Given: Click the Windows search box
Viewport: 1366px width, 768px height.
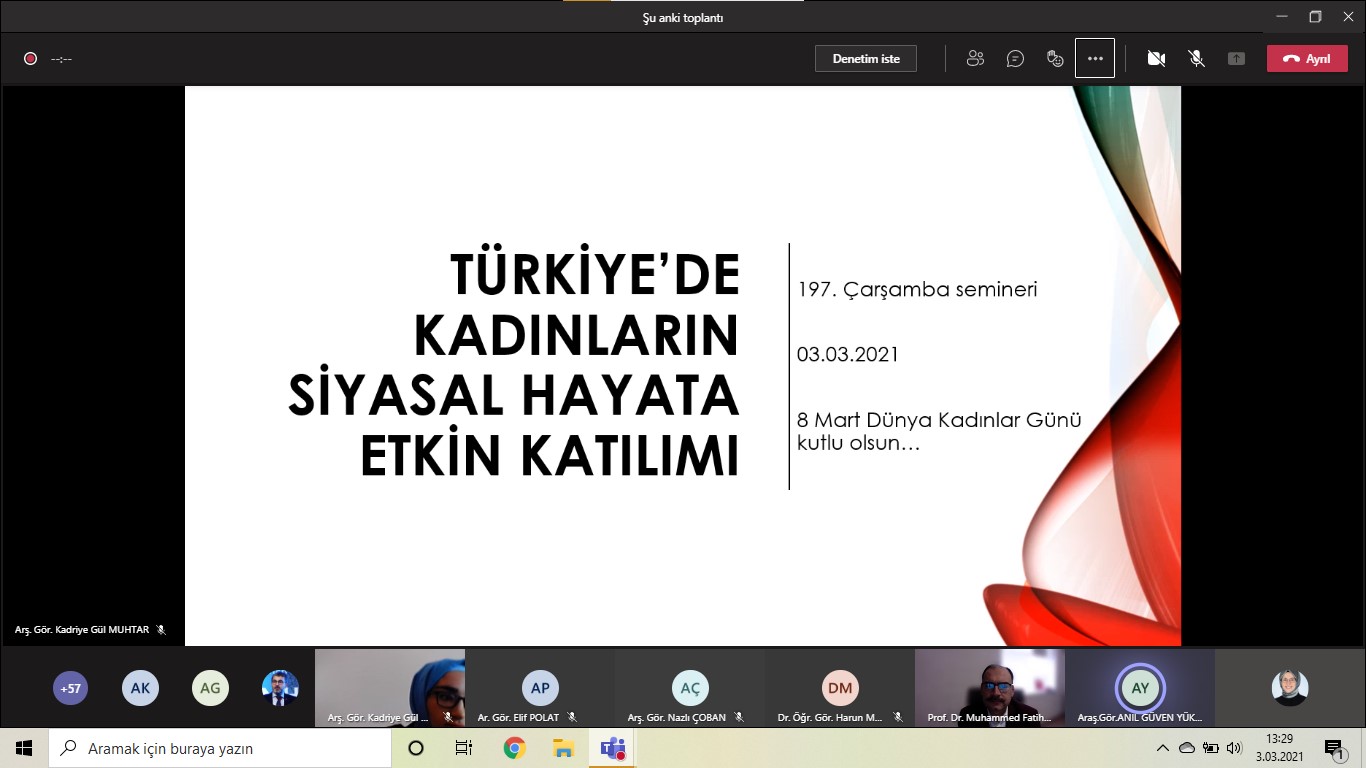Looking at the screenshot, I should point(220,748).
